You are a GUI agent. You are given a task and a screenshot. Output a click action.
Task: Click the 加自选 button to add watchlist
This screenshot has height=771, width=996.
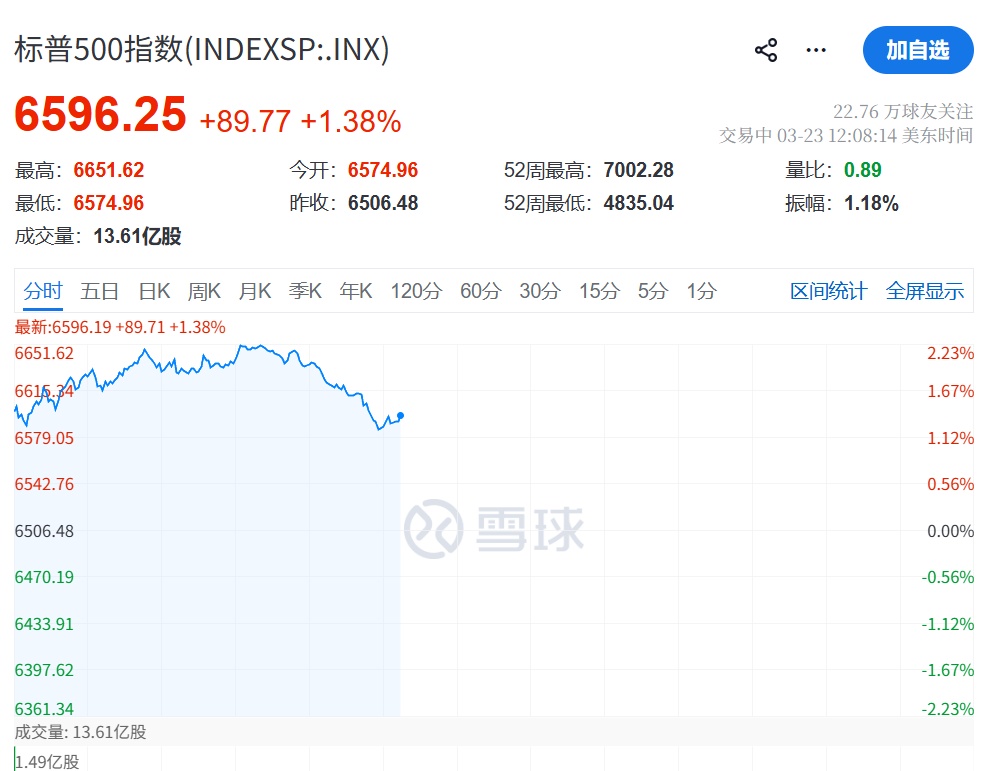point(918,51)
